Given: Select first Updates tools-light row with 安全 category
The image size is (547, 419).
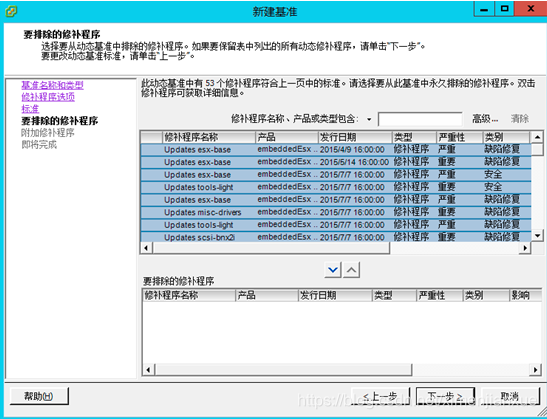Looking at the screenshot, I should coord(336,187).
